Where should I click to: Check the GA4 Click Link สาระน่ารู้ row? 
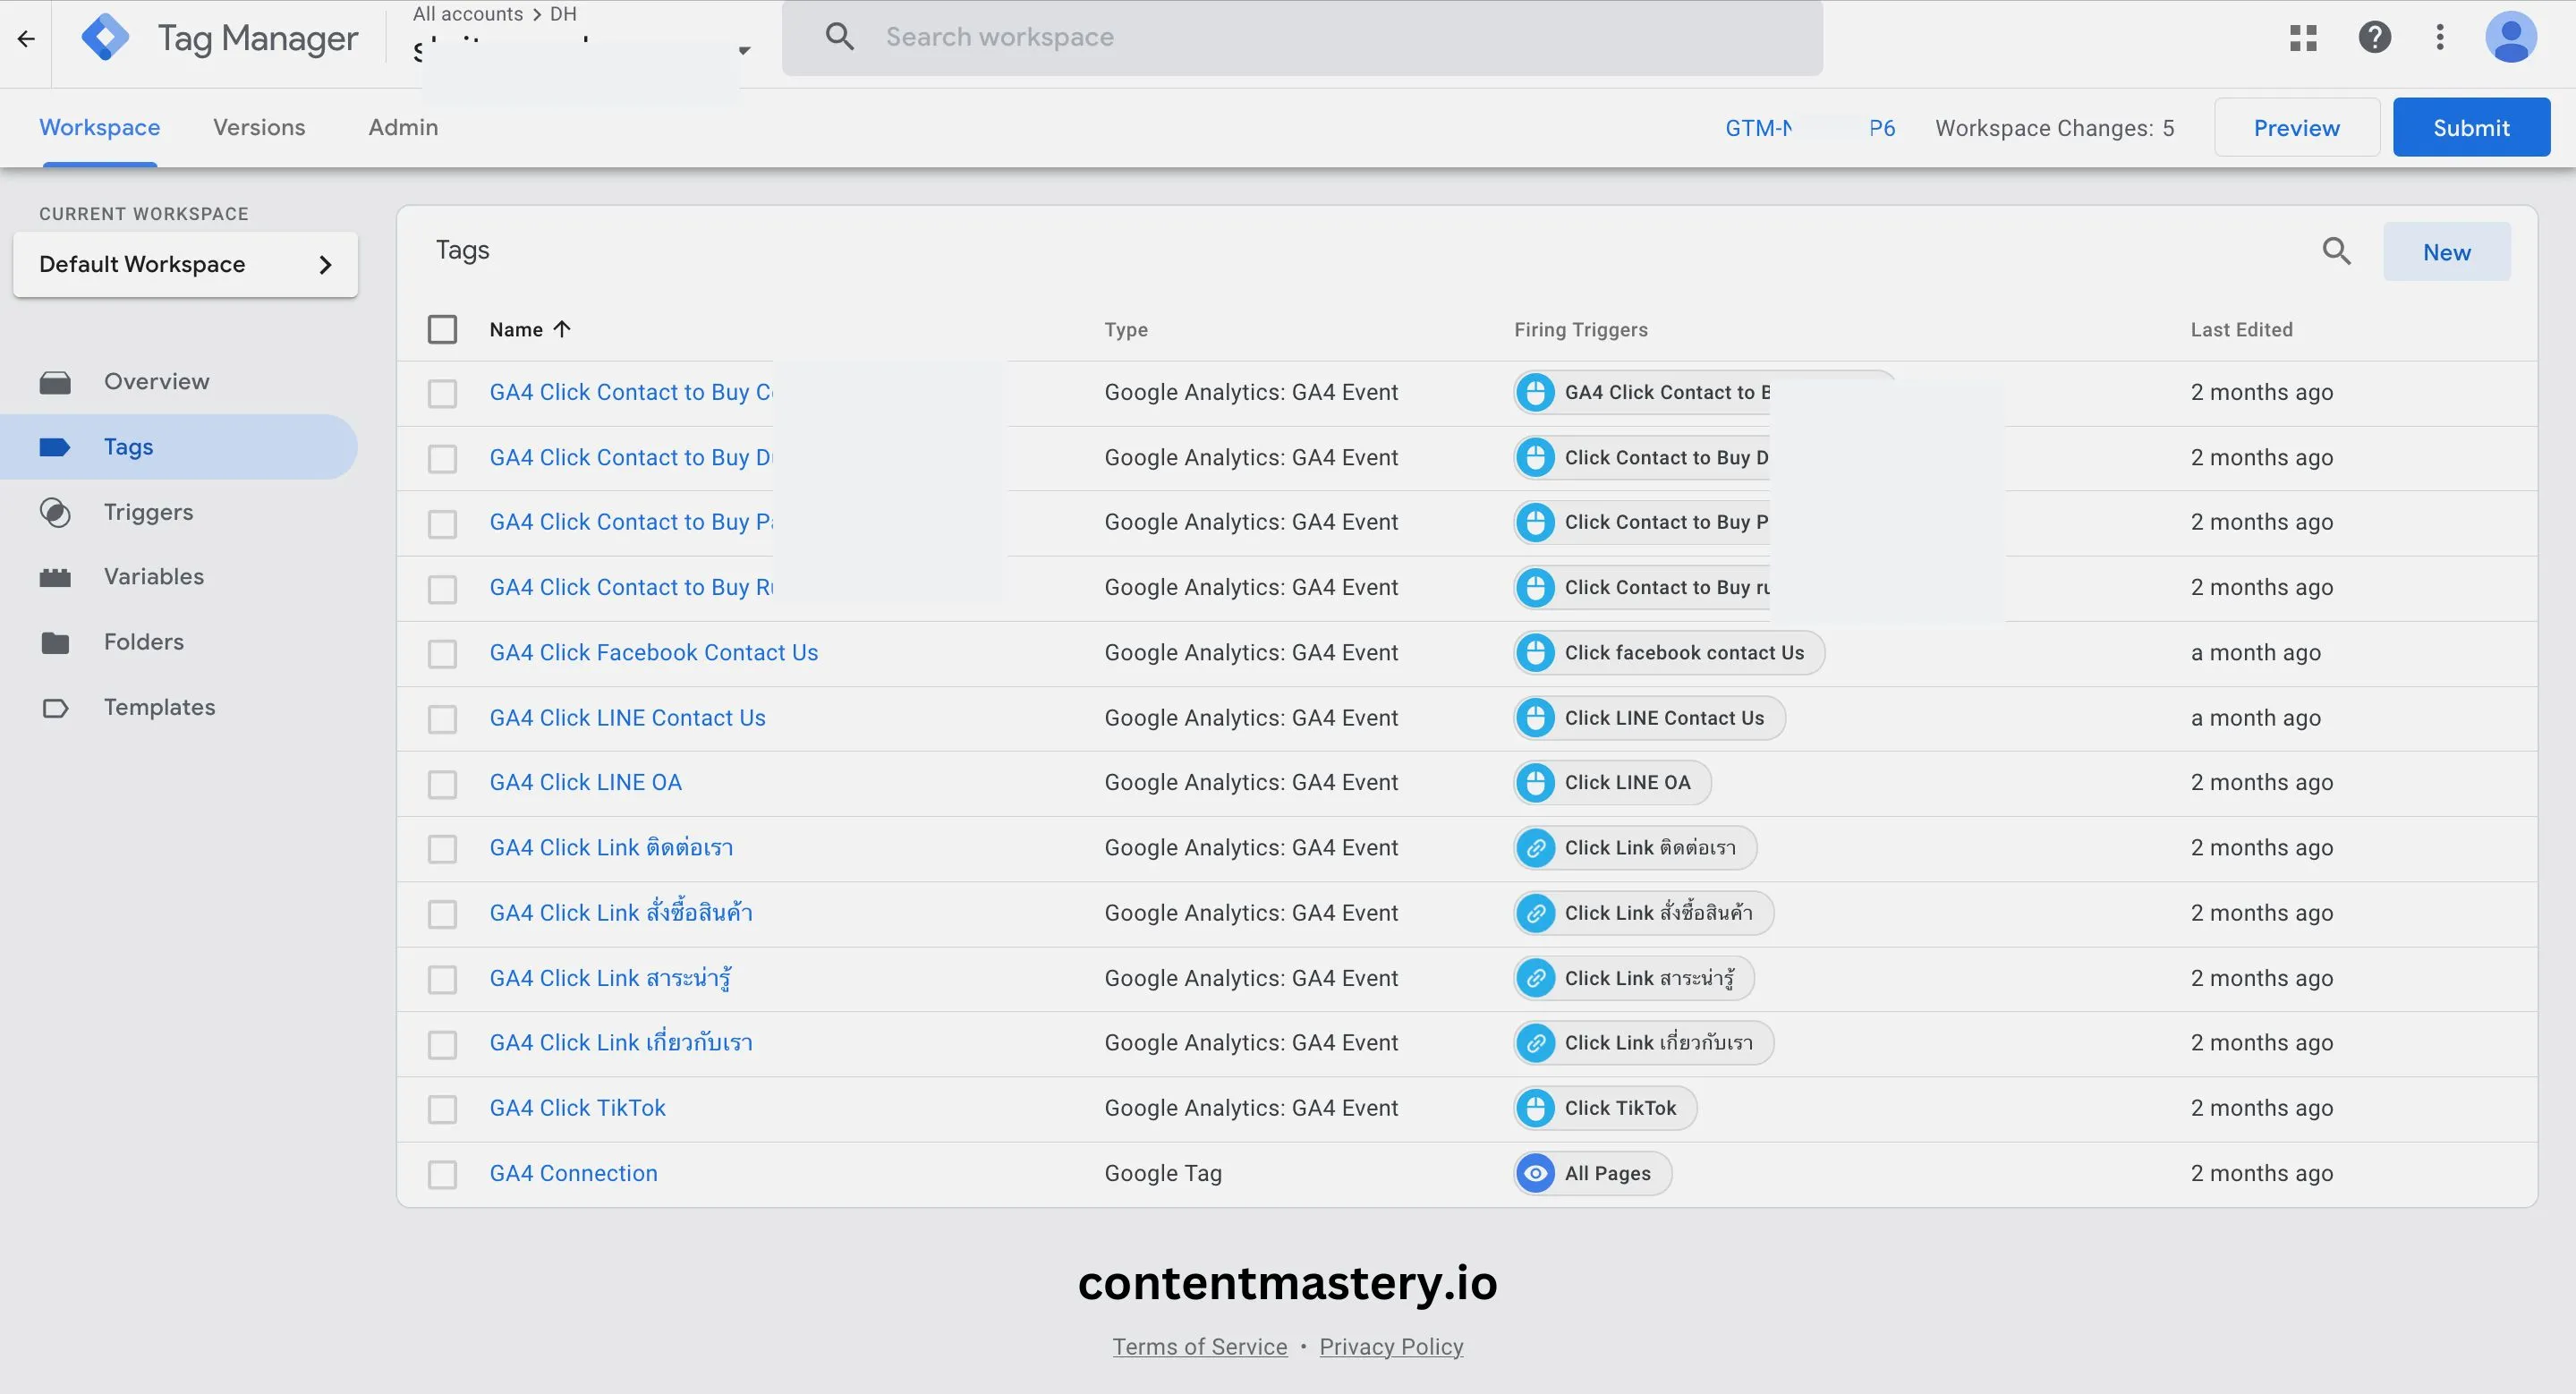click(x=442, y=979)
